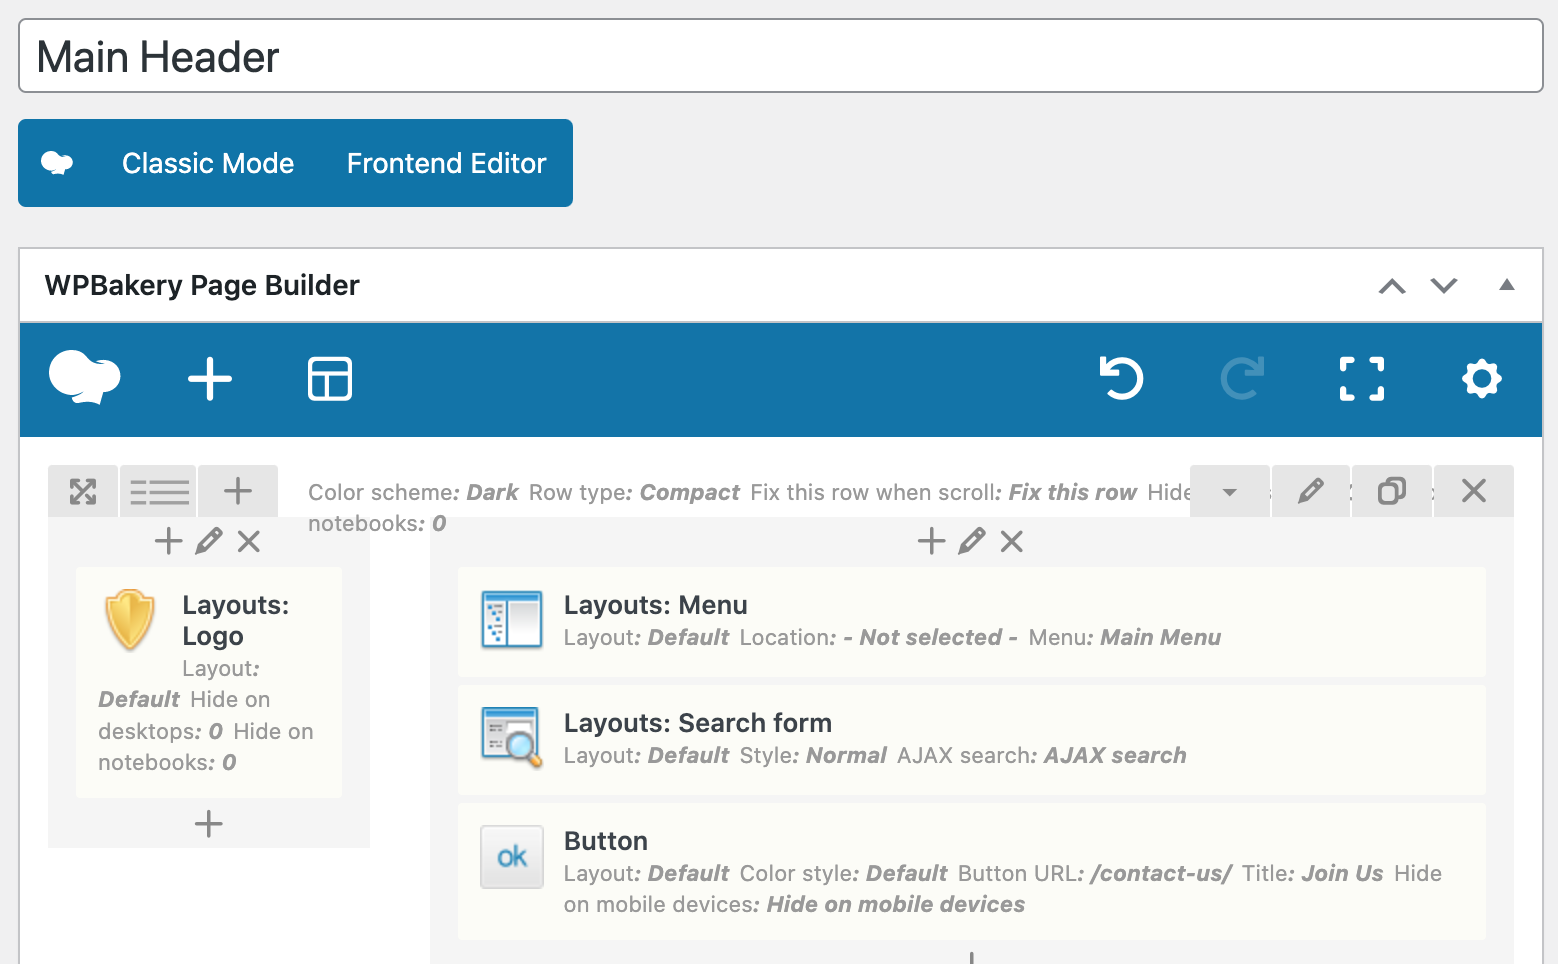The height and width of the screenshot is (964, 1558).
Task: Delete the row with X icon
Action: point(1474,491)
